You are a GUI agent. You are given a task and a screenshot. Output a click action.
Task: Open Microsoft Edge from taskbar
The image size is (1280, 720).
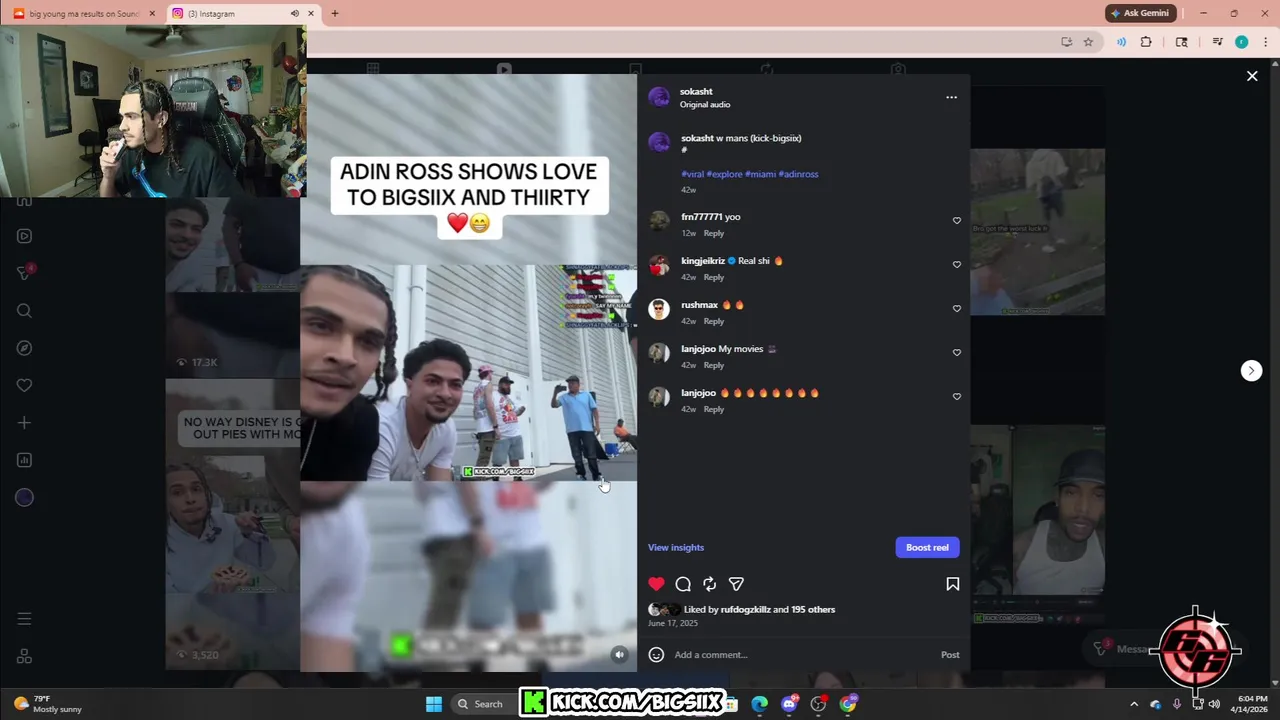[x=760, y=704]
